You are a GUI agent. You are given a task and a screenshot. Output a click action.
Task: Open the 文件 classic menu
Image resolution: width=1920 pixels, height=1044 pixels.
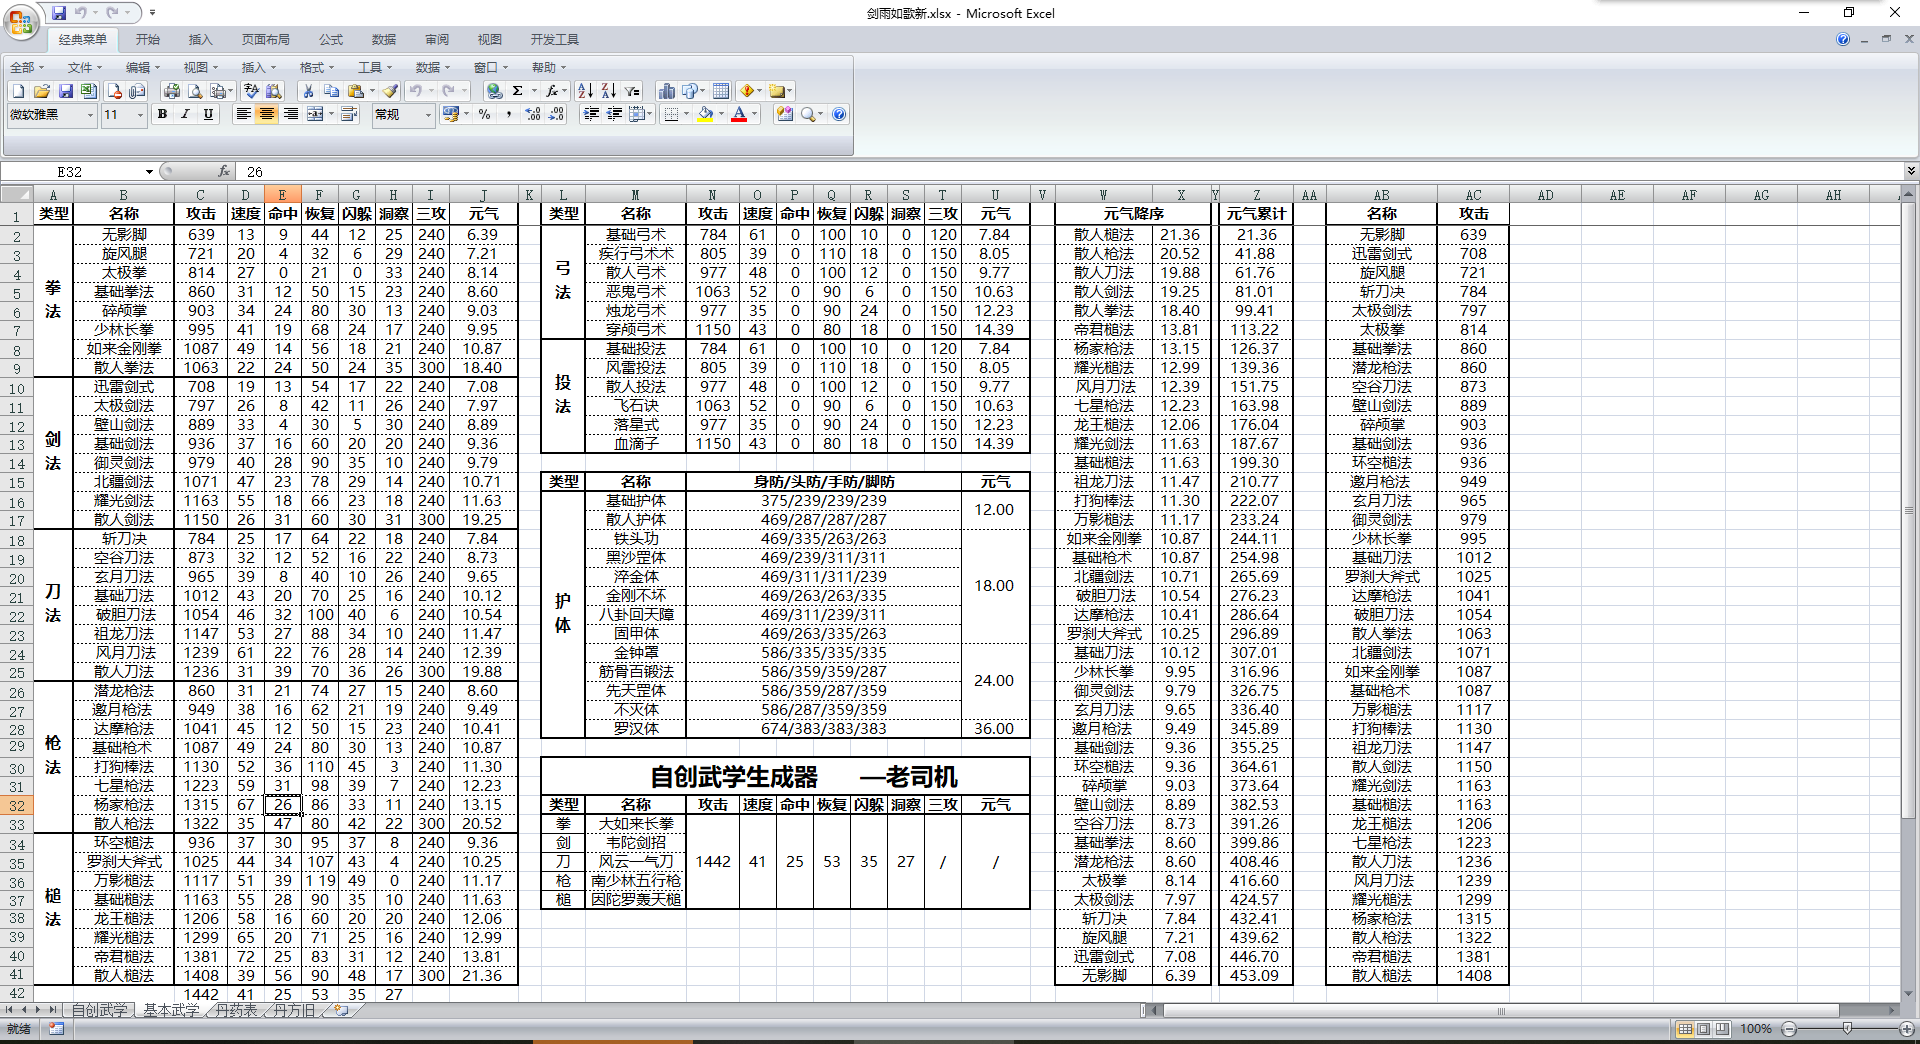(85, 67)
